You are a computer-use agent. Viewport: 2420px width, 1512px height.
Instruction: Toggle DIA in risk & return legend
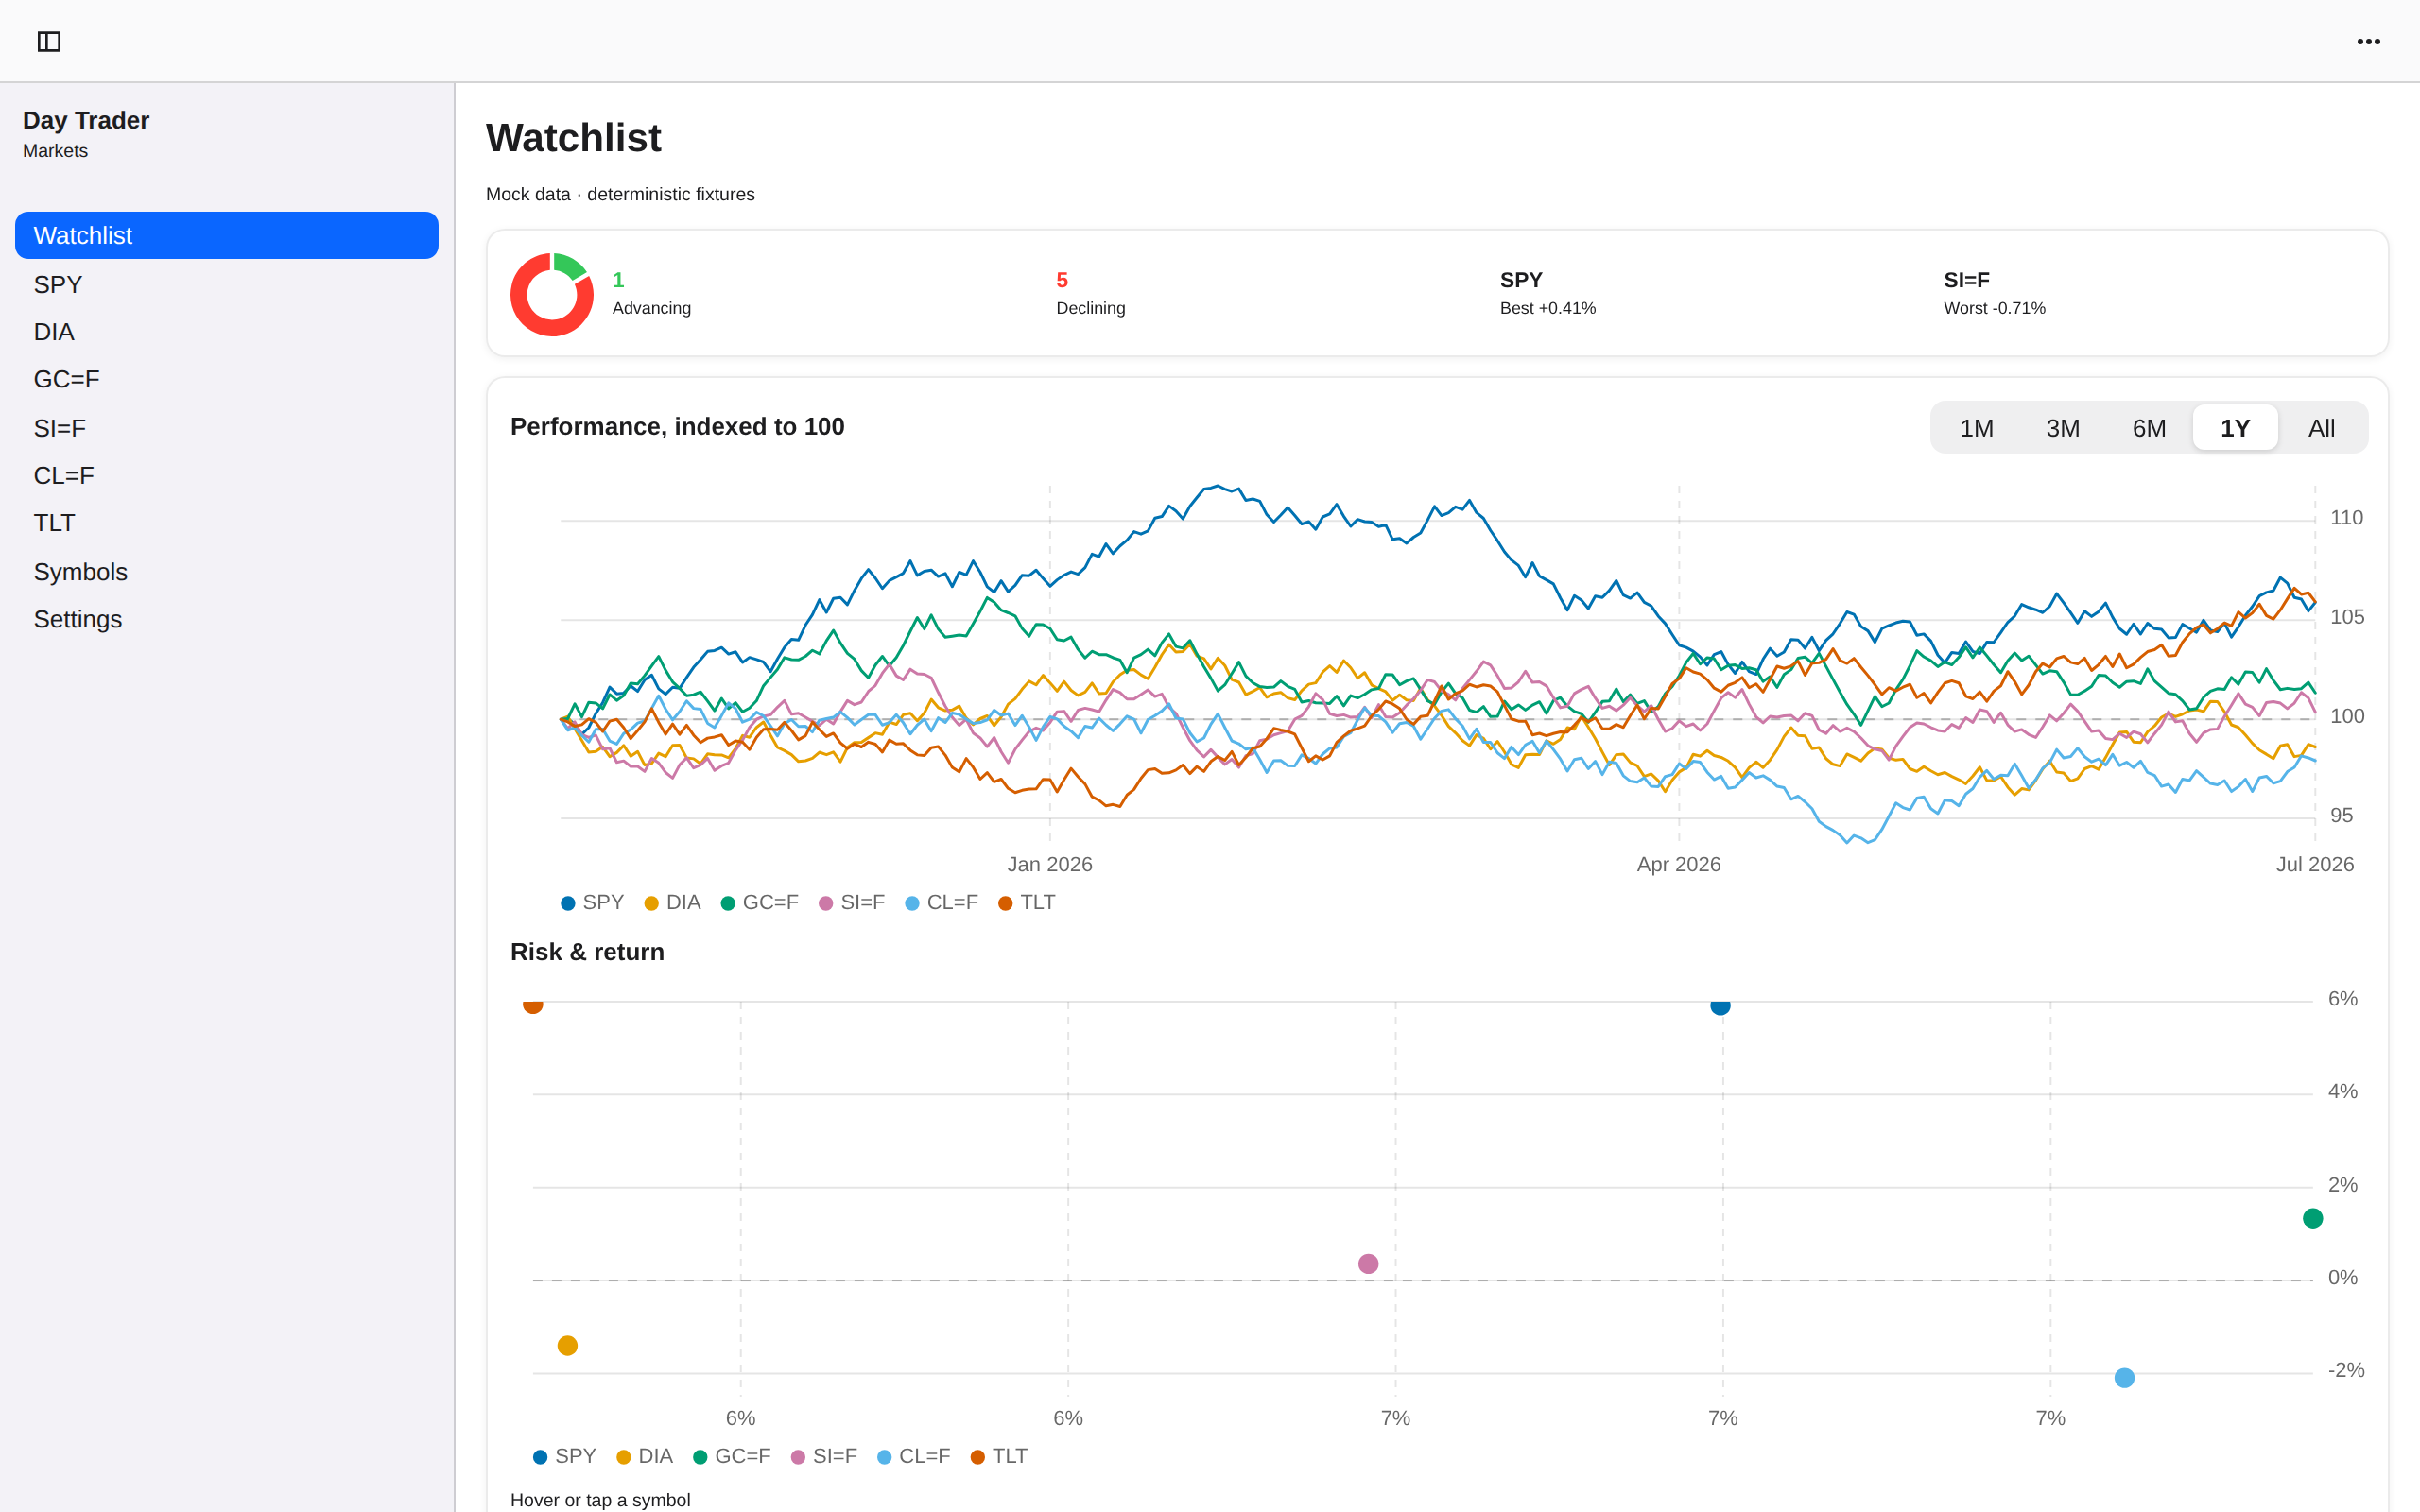coord(645,1457)
